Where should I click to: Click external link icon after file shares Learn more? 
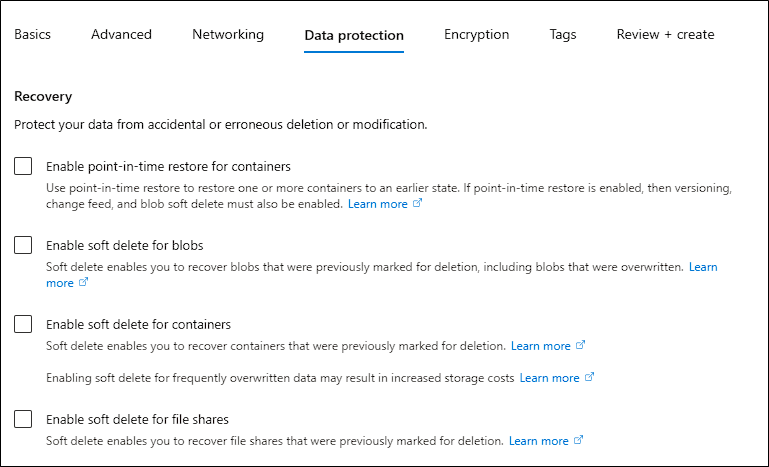coord(579,440)
